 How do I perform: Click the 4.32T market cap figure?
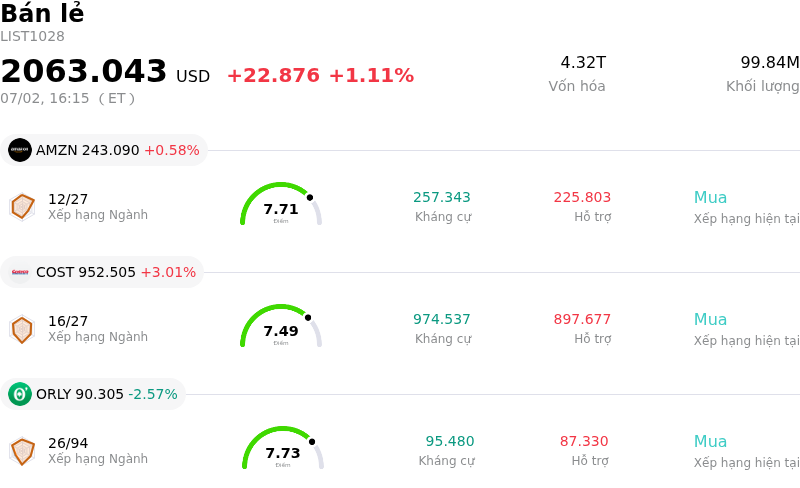[x=583, y=62]
